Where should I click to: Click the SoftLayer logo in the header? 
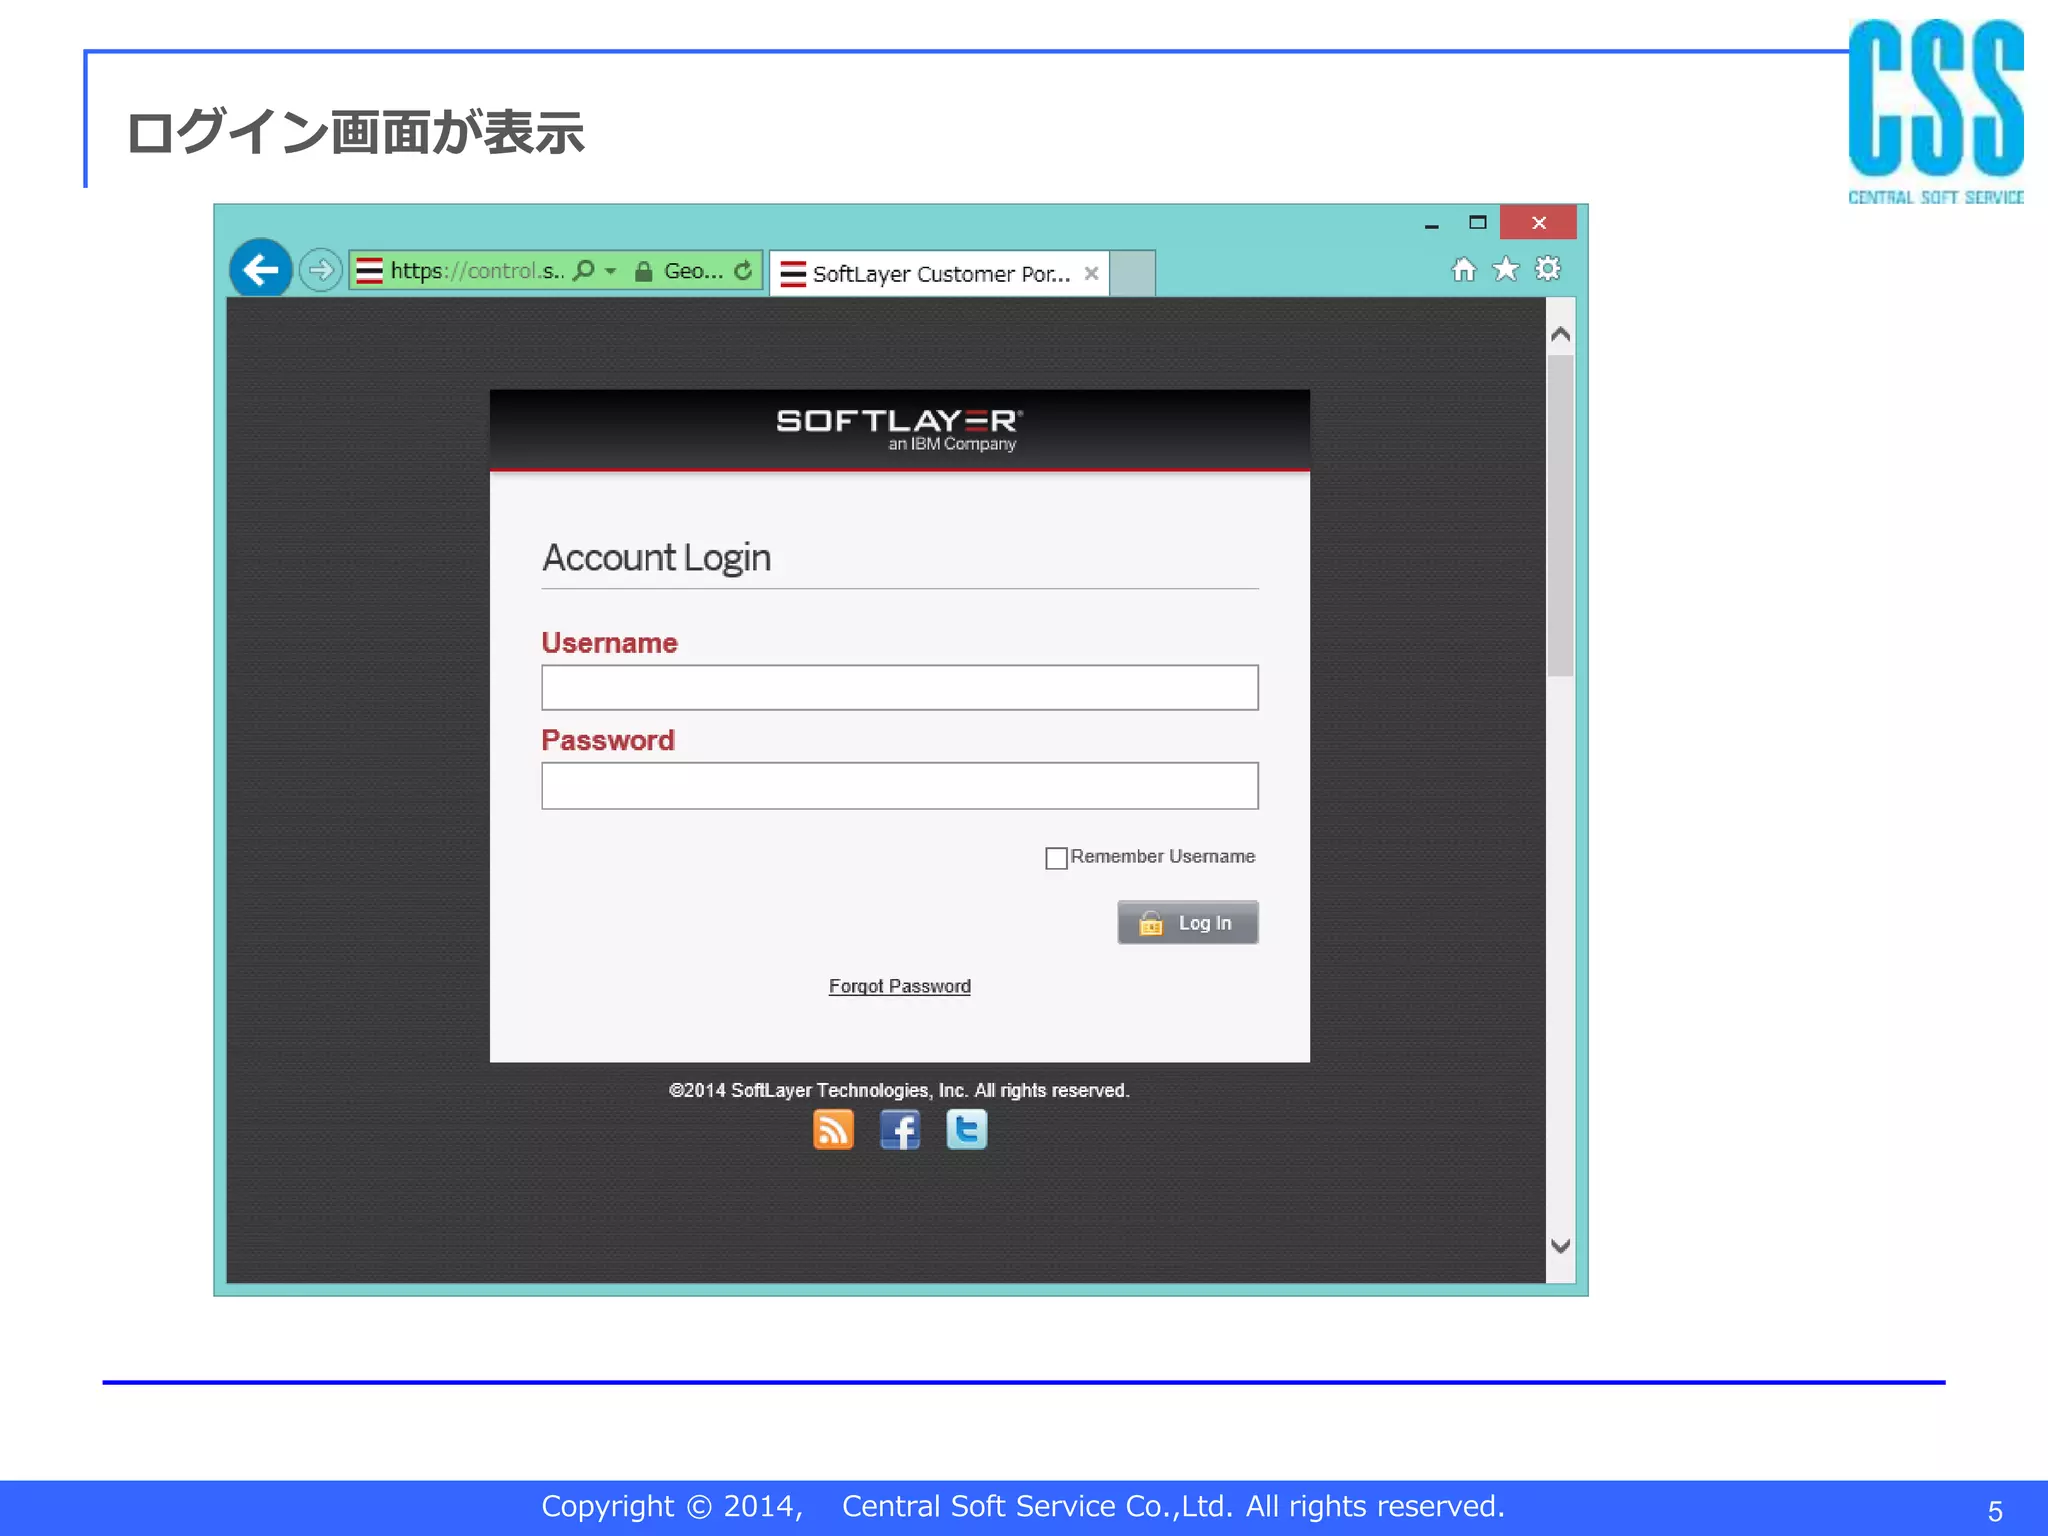point(900,429)
